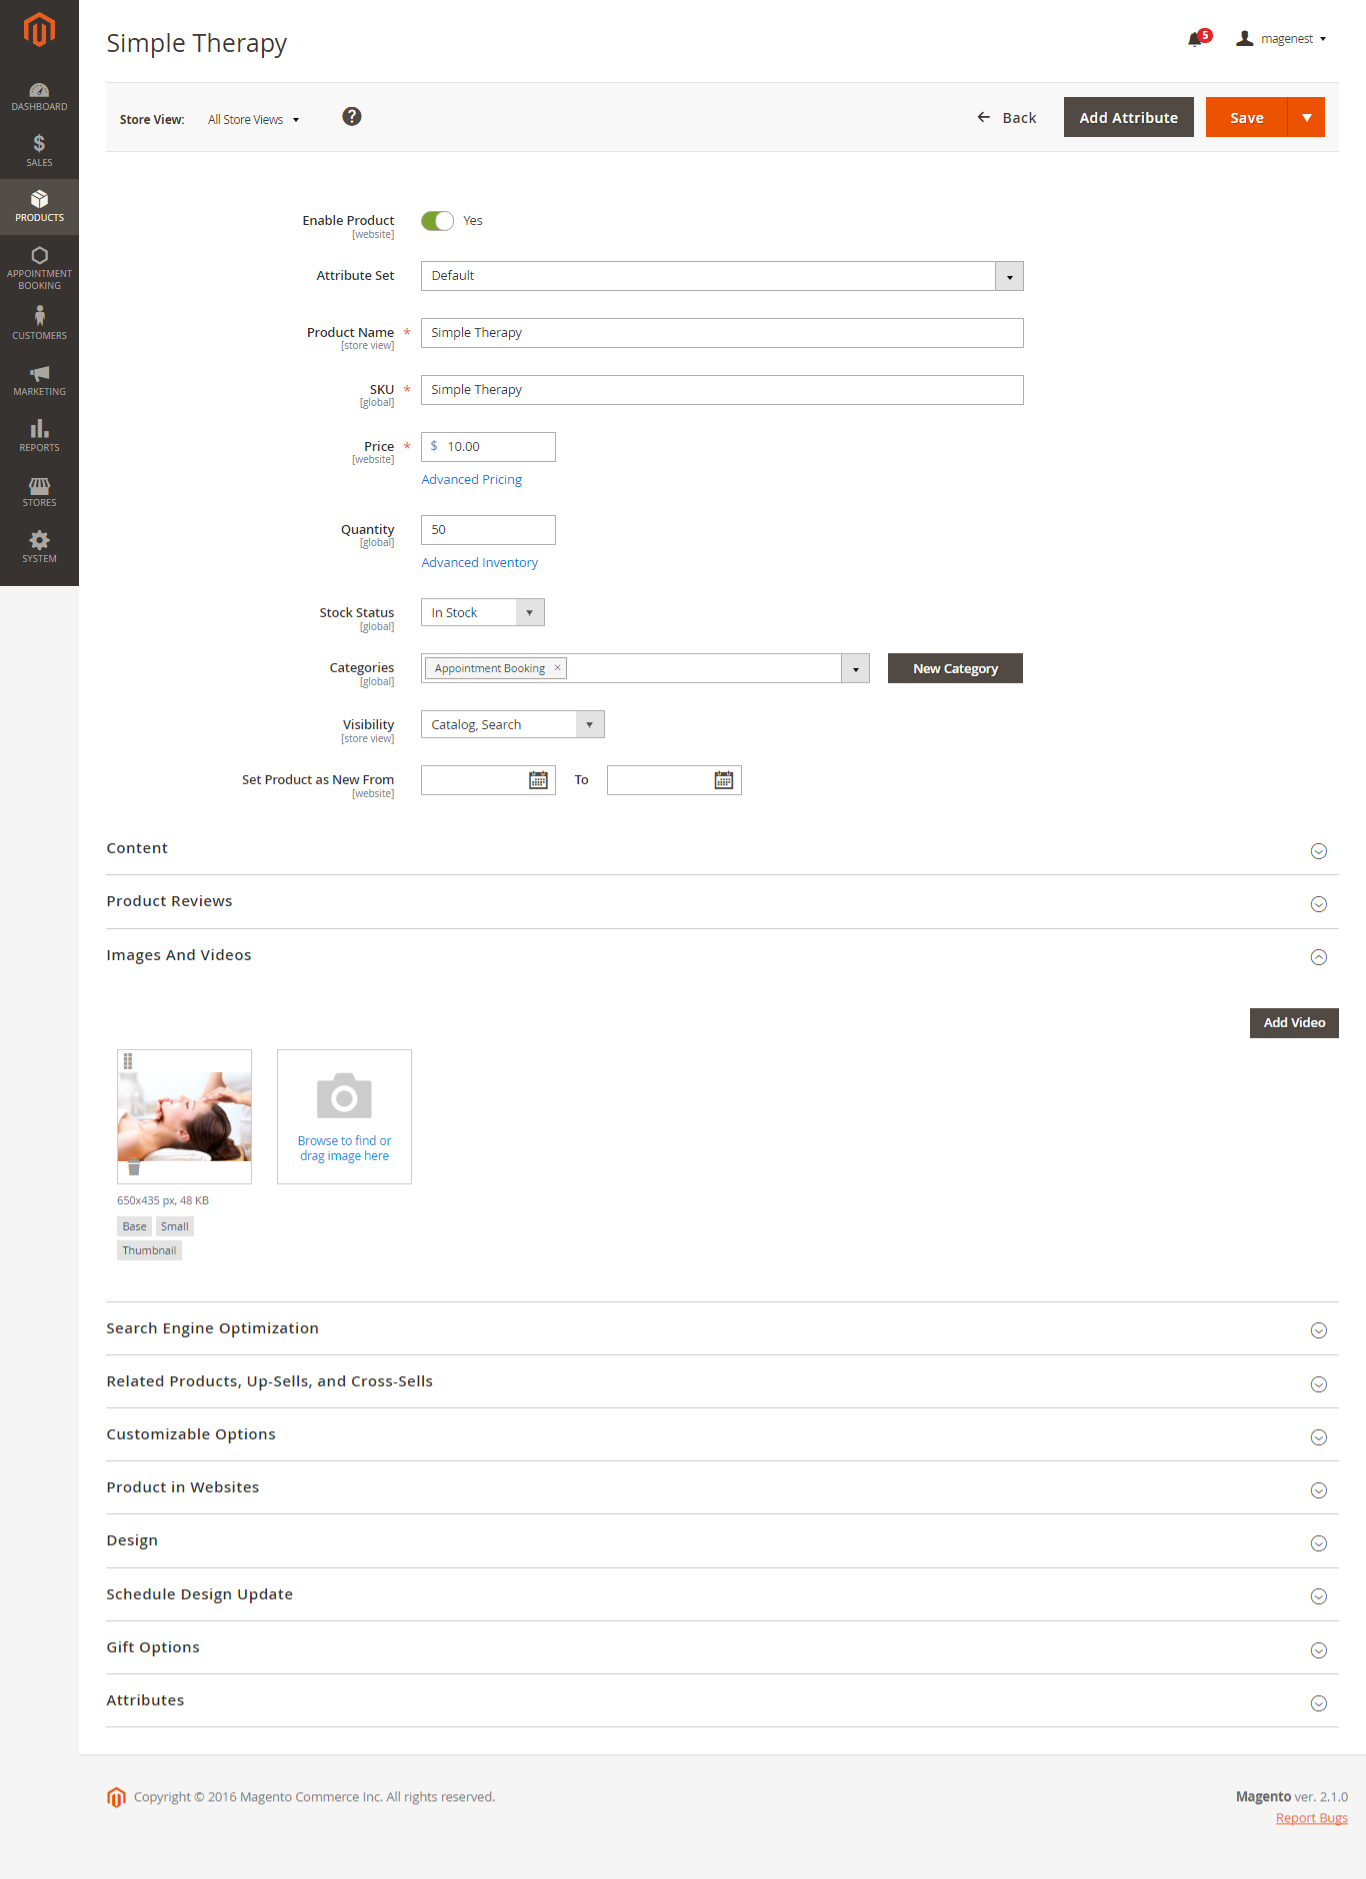This screenshot has width=1366, height=1879.
Task: Open Save button's dropdown arrow
Action: point(1306,117)
